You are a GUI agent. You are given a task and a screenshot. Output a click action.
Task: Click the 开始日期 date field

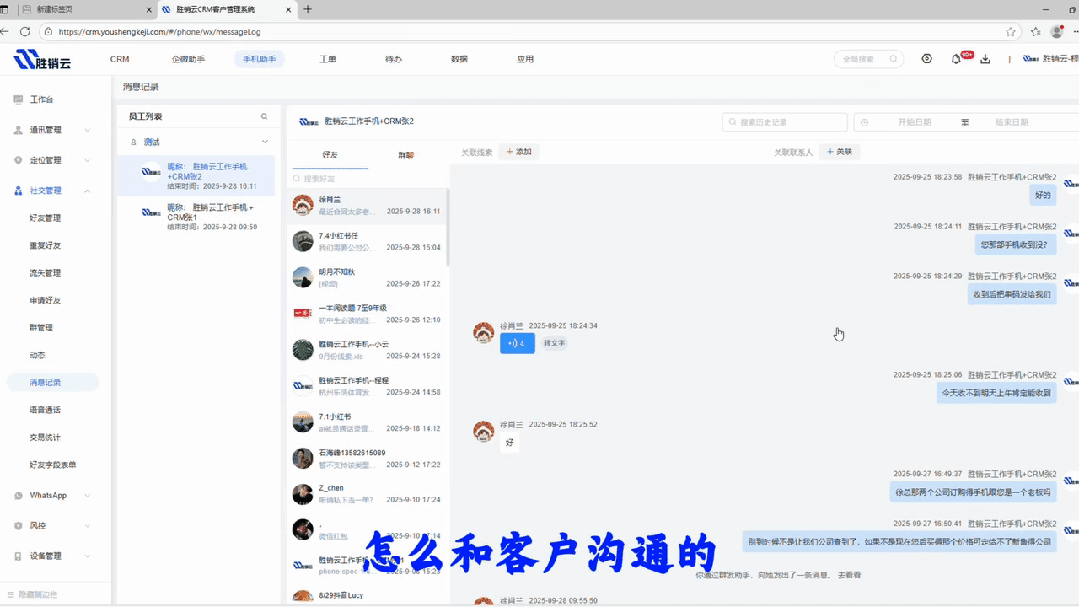(x=914, y=123)
